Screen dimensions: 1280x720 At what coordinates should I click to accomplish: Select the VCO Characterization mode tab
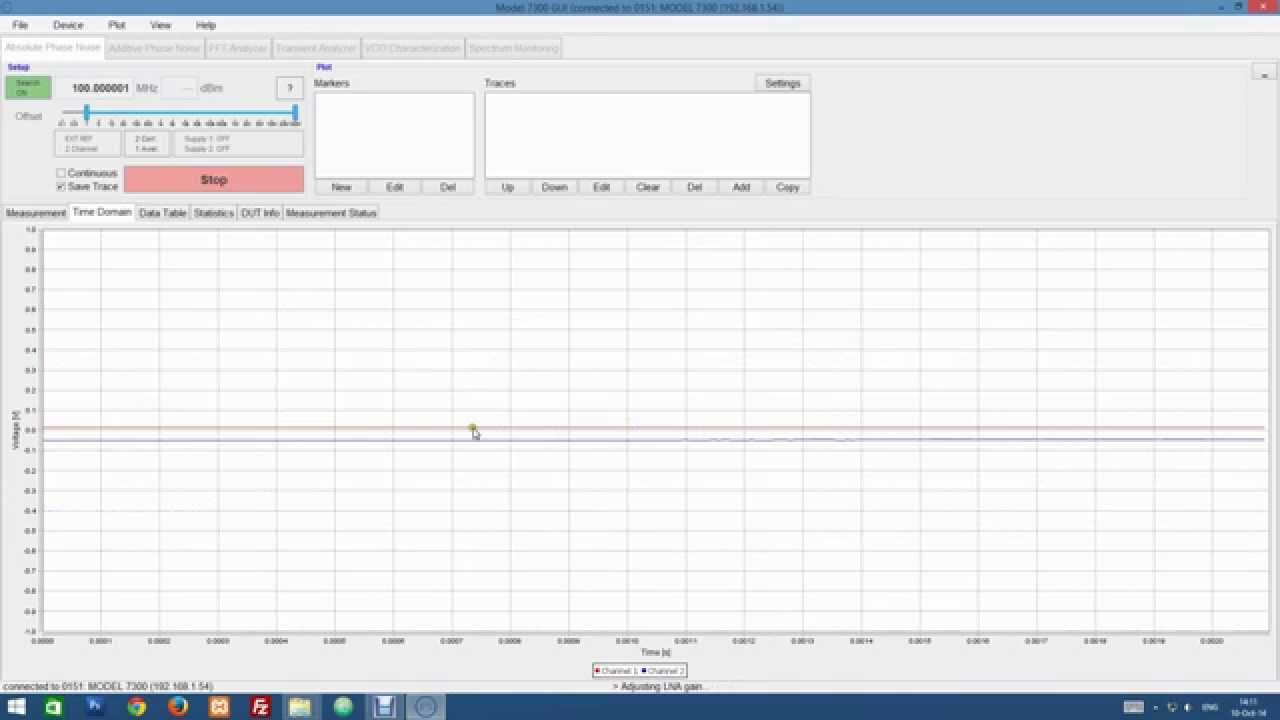coord(413,48)
